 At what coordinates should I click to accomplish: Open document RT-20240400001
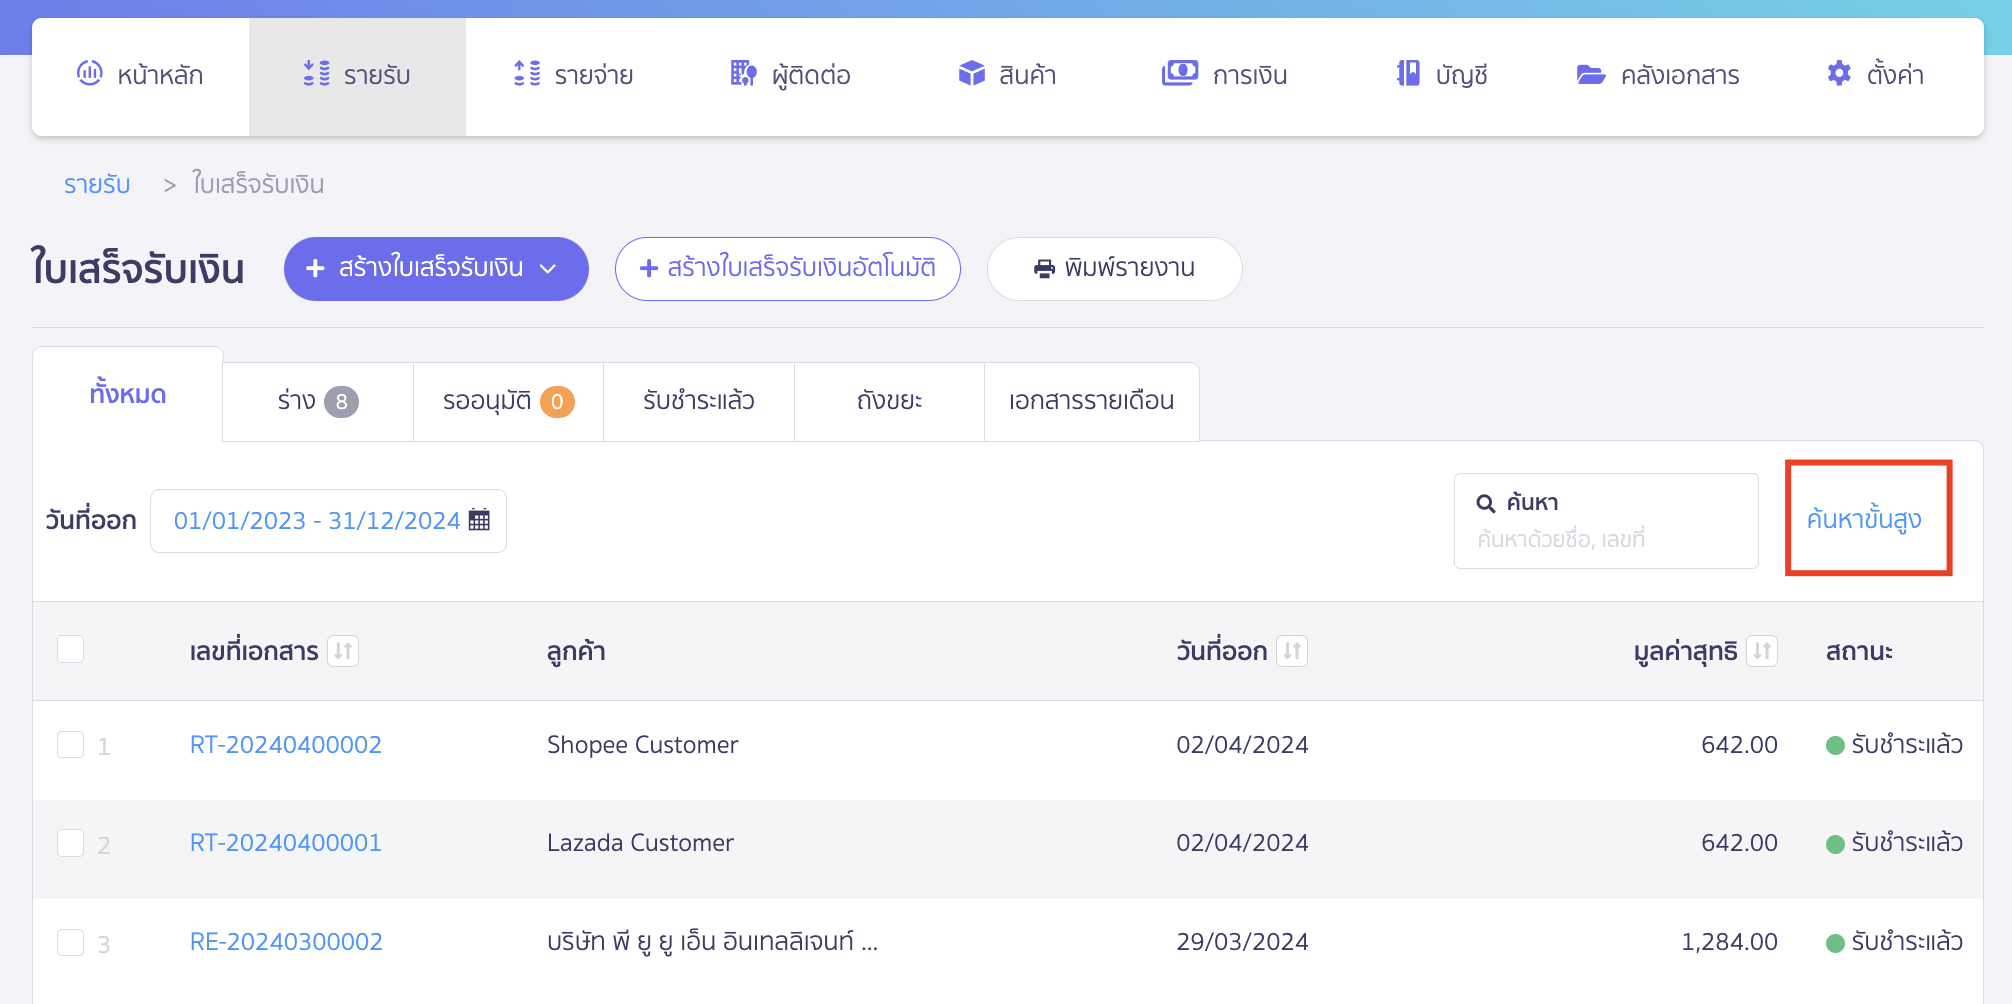286,843
